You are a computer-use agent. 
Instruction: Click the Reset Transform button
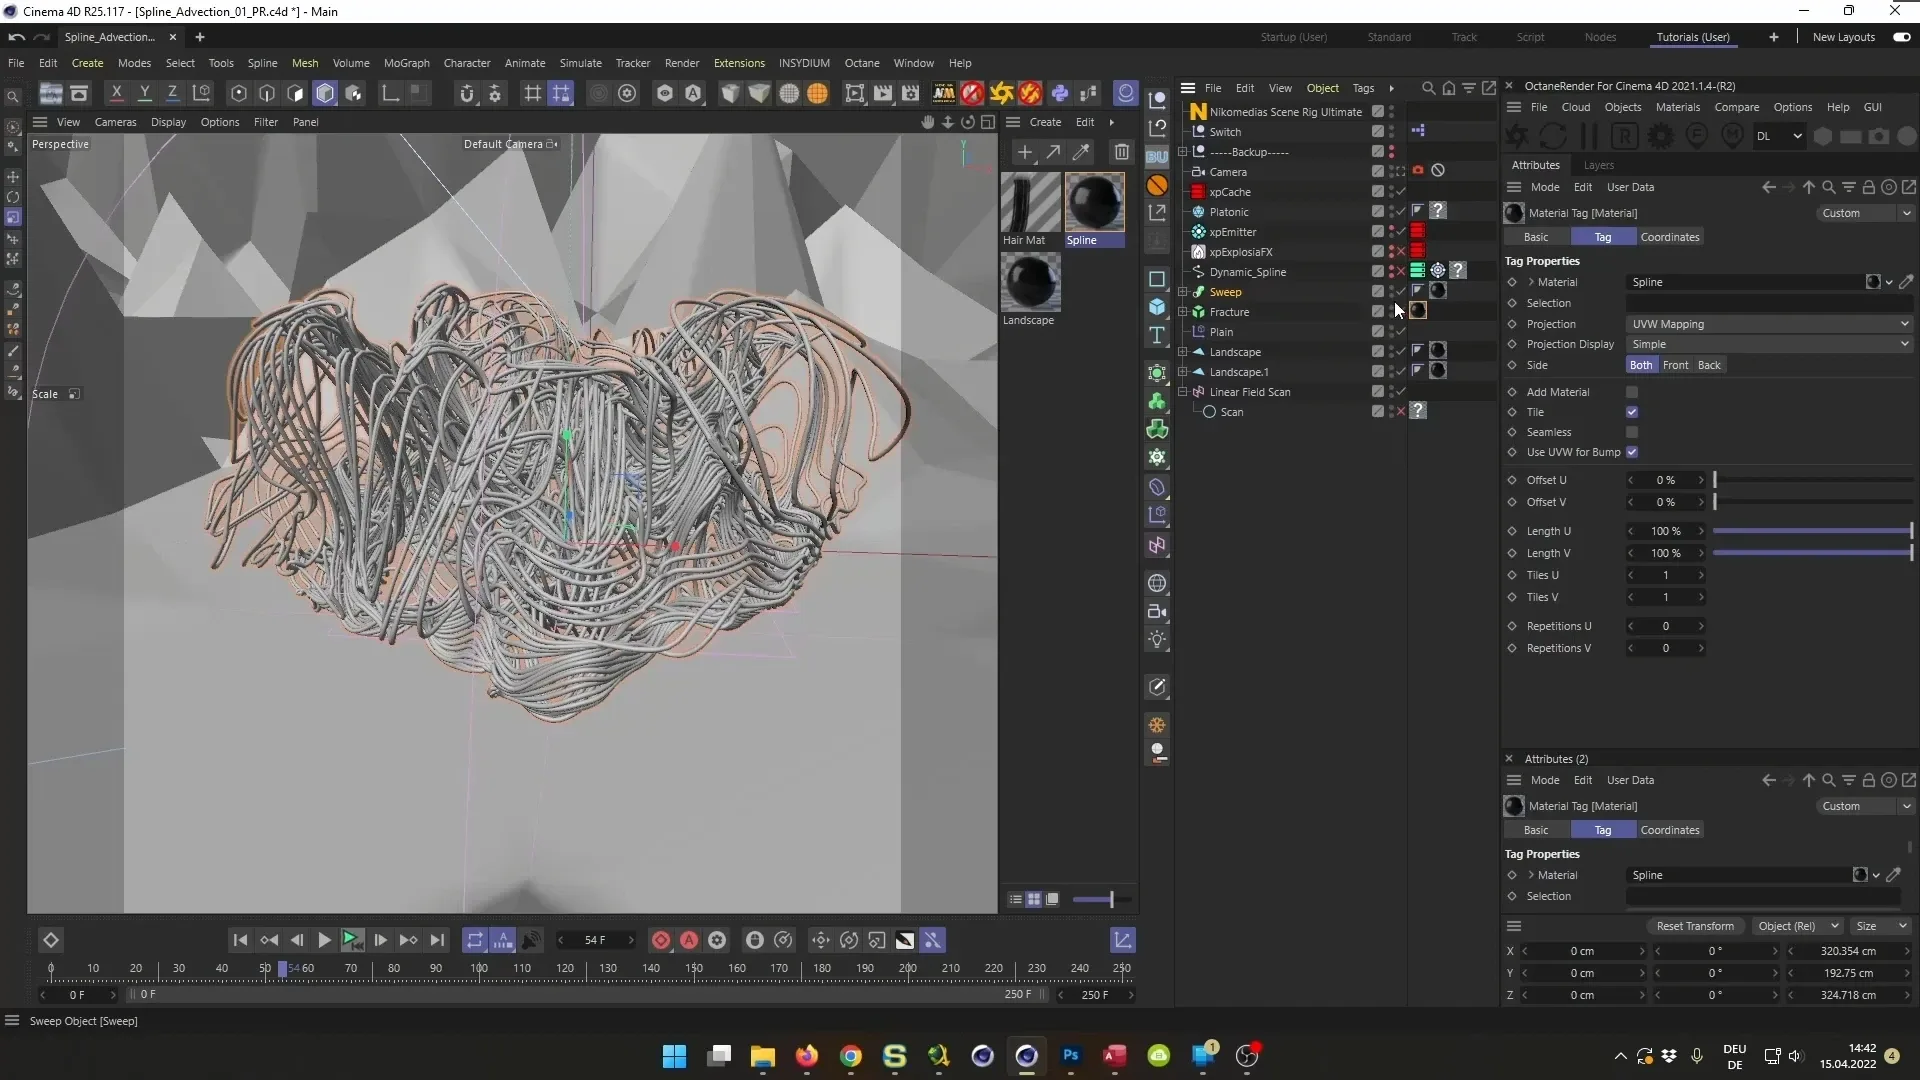(1696, 926)
